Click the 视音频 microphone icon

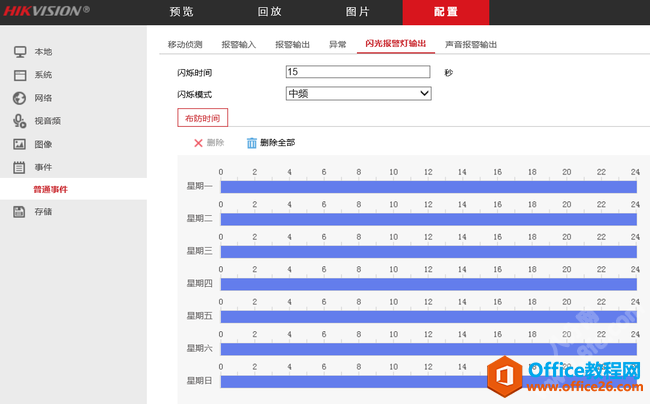pos(20,121)
